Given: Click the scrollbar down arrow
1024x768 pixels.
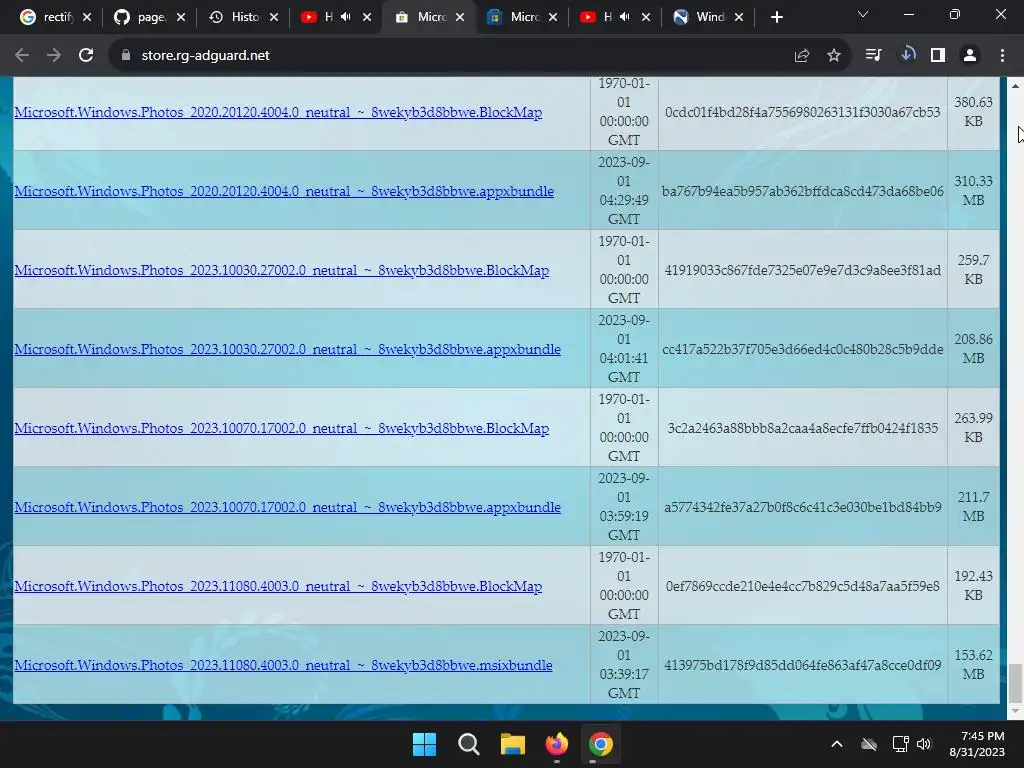Looking at the screenshot, I should 1014,712.
